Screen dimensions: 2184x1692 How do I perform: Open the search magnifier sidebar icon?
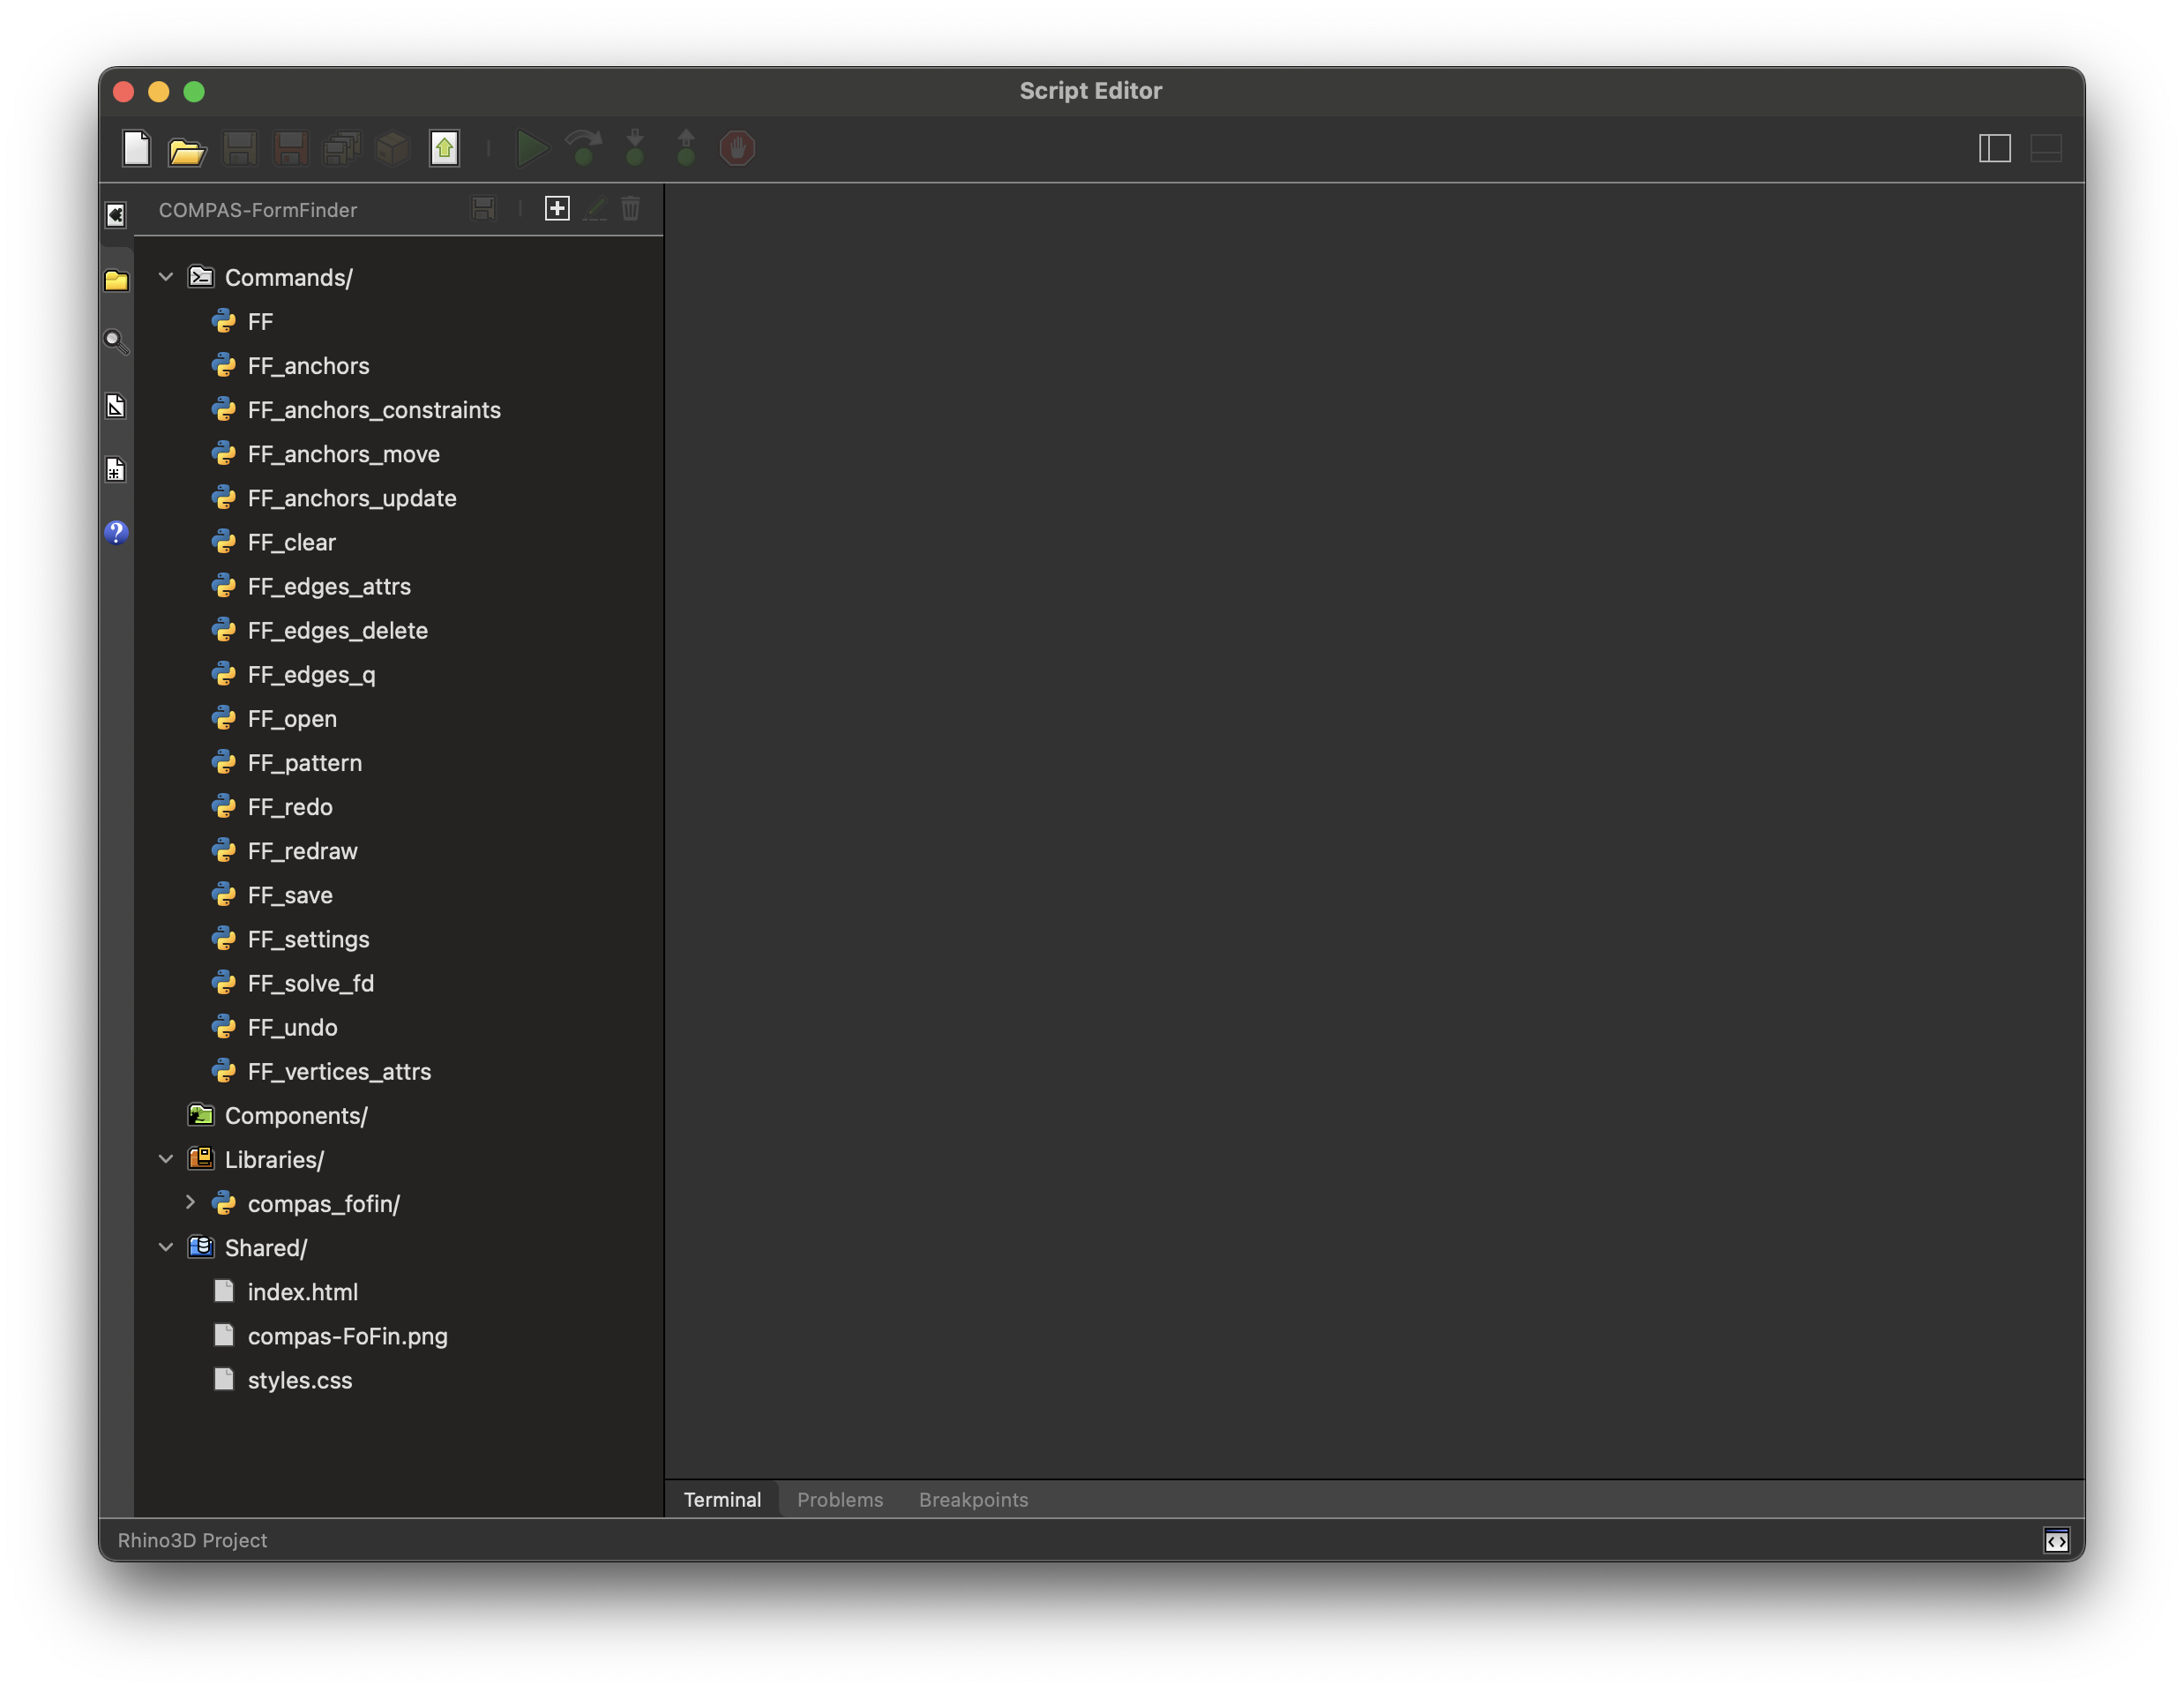tap(116, 342)
